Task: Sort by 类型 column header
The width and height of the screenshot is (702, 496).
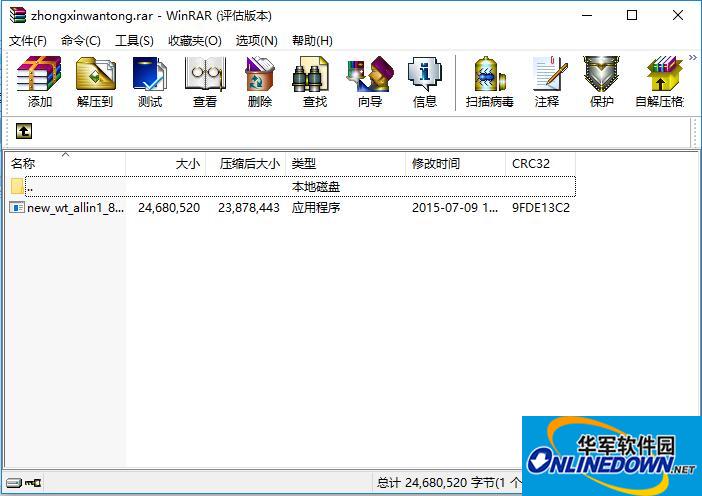Action: [x=345, y=163]
